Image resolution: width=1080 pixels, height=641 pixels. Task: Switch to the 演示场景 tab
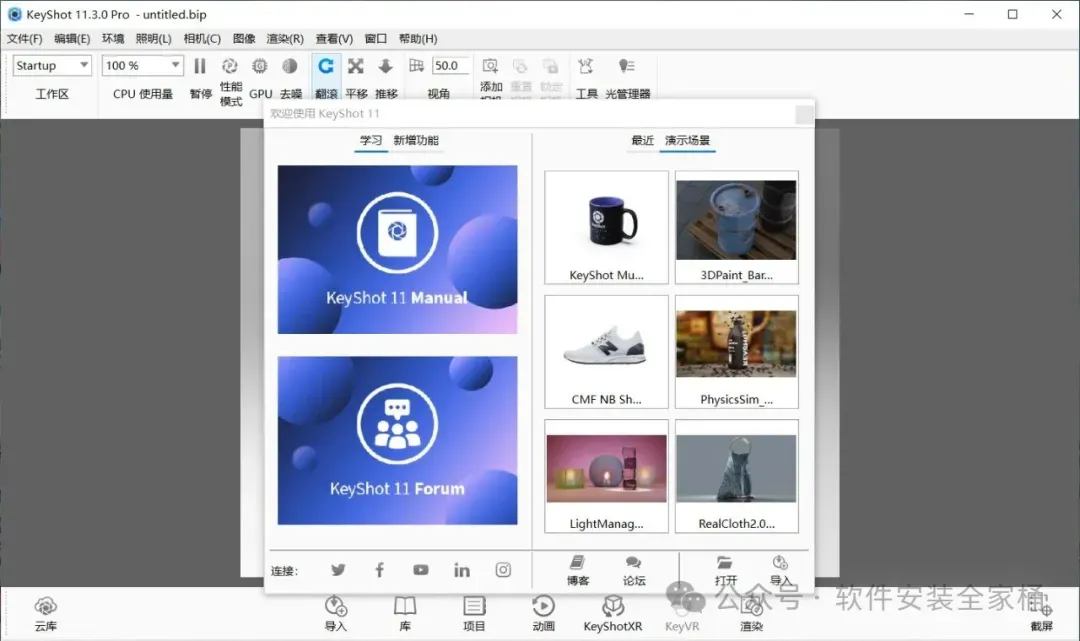tap(687, 140)
